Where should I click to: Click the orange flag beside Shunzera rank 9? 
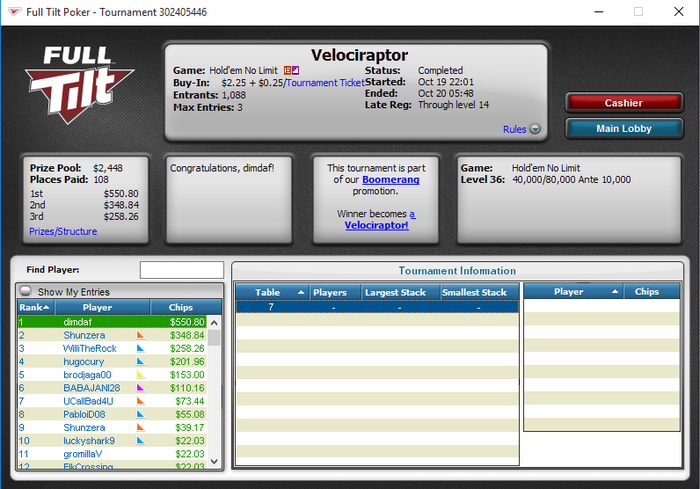coord(140,427)
